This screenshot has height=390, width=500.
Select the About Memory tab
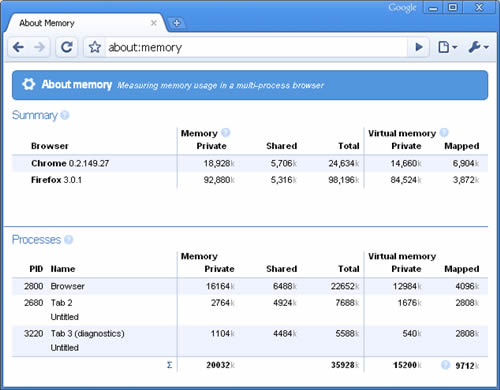point(86,23)
